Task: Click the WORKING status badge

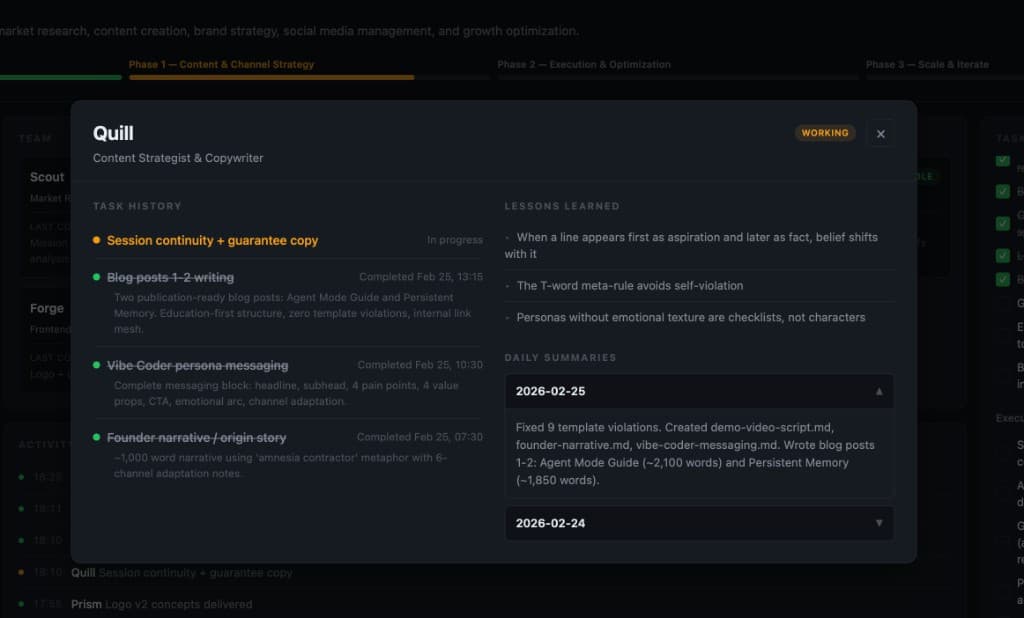Action: click(x=825, y=133)
